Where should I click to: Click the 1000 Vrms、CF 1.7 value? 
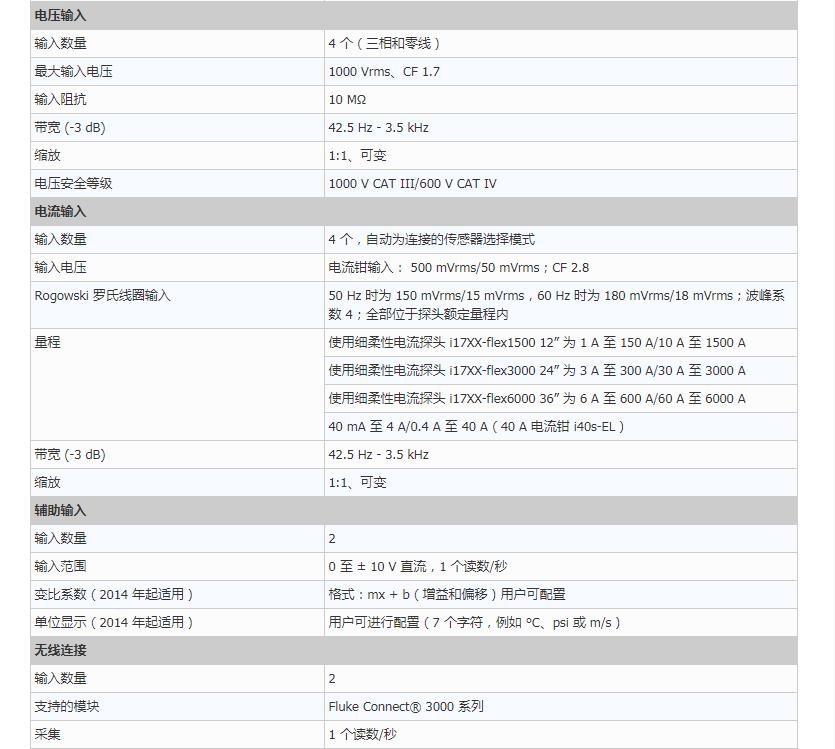tap(384, 72)
